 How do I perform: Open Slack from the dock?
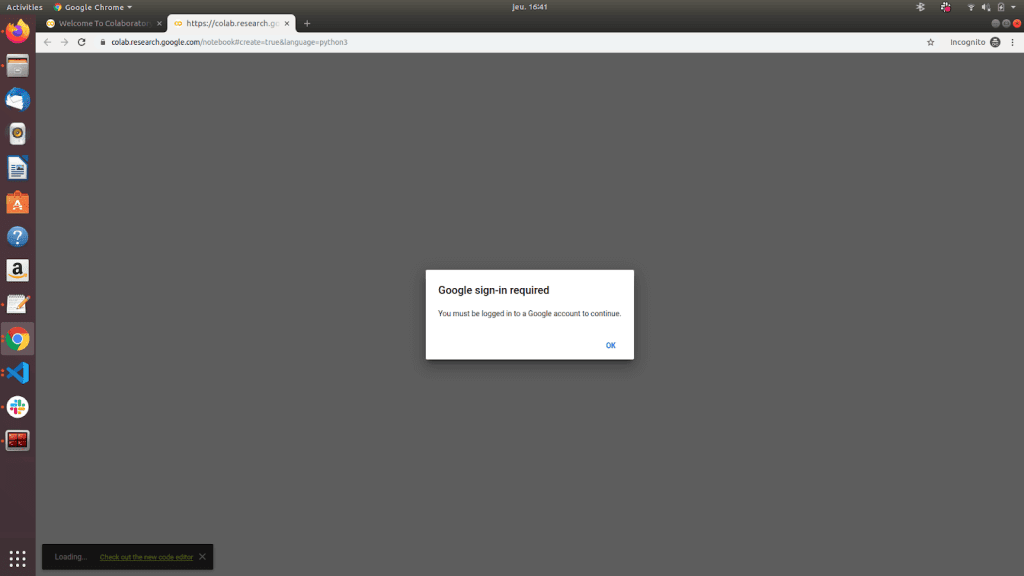point(18,407)
